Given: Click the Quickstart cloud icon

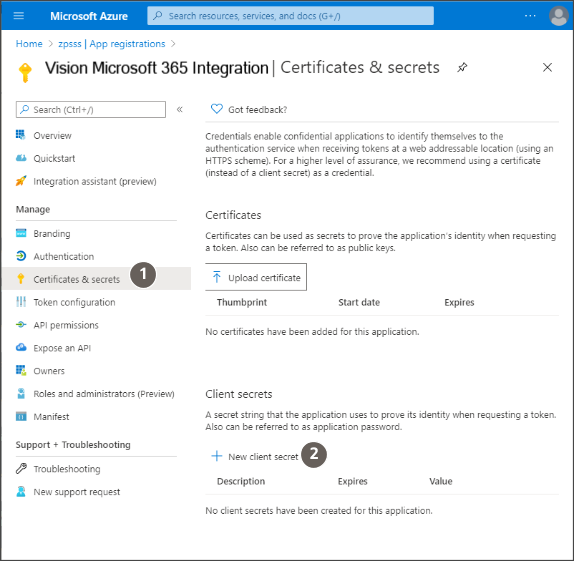Looking at the screenshot, I should point(21,158).
